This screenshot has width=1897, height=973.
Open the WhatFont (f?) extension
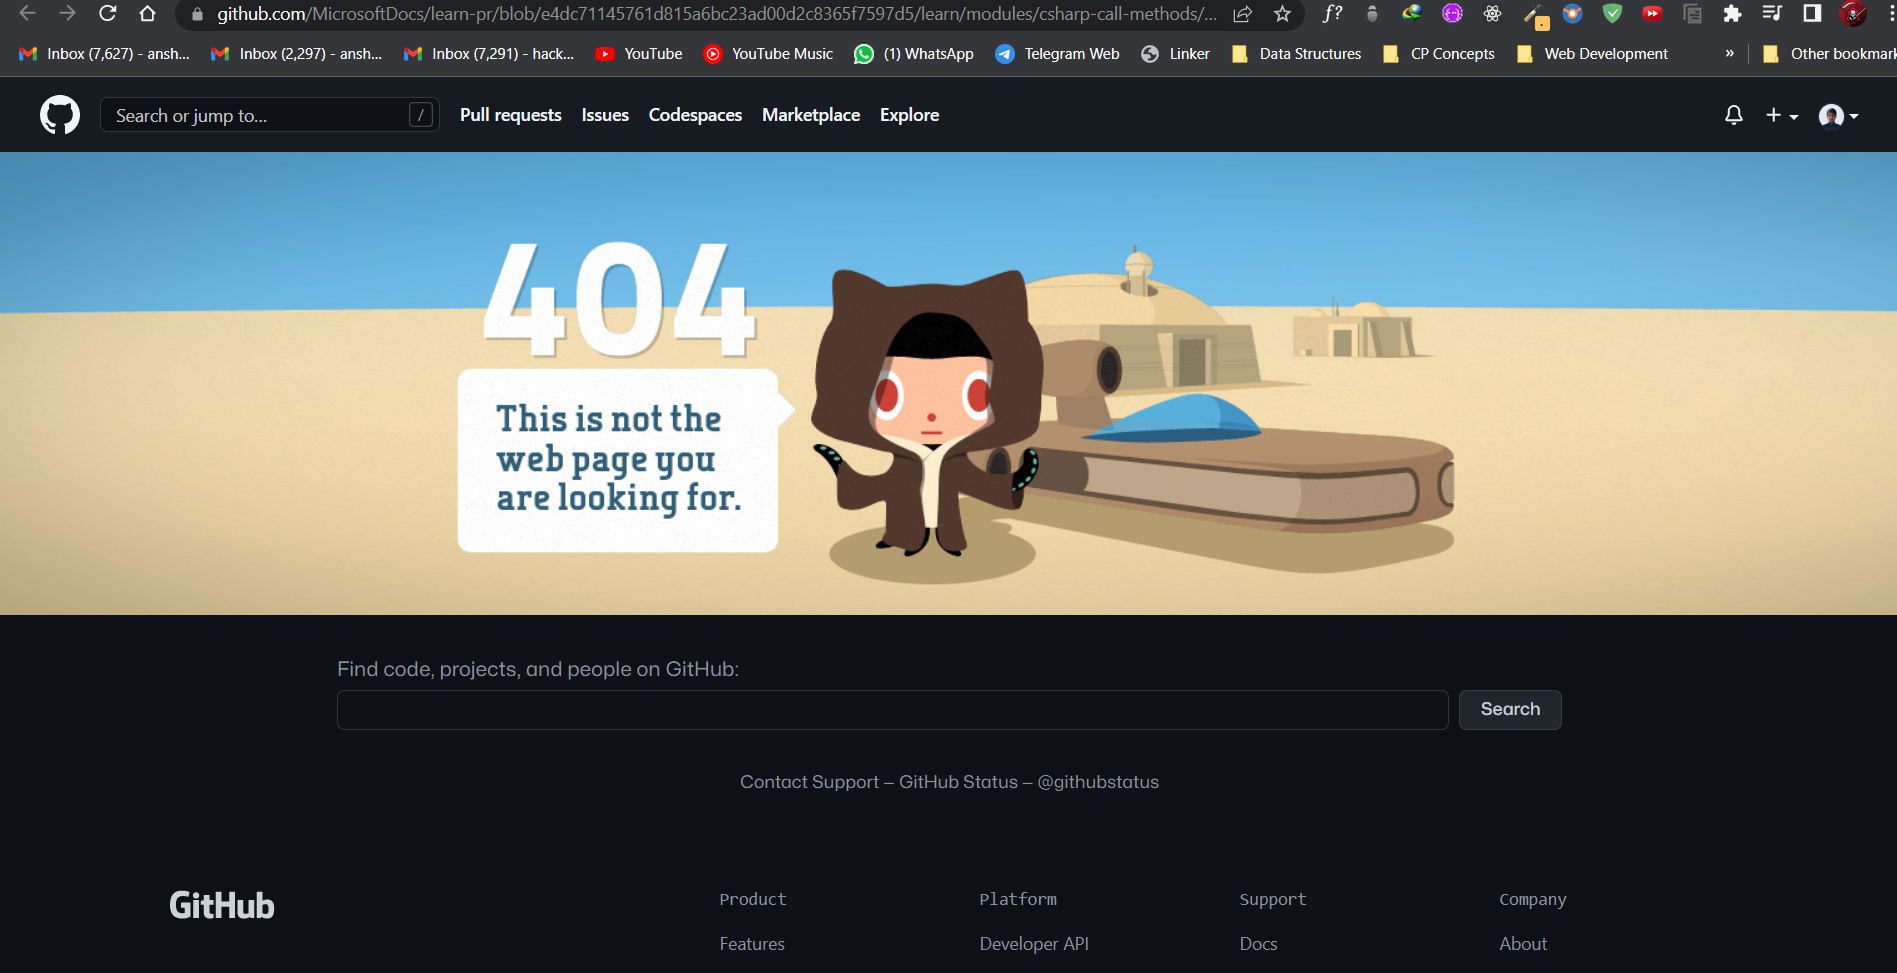click(x=1332, y=14)
